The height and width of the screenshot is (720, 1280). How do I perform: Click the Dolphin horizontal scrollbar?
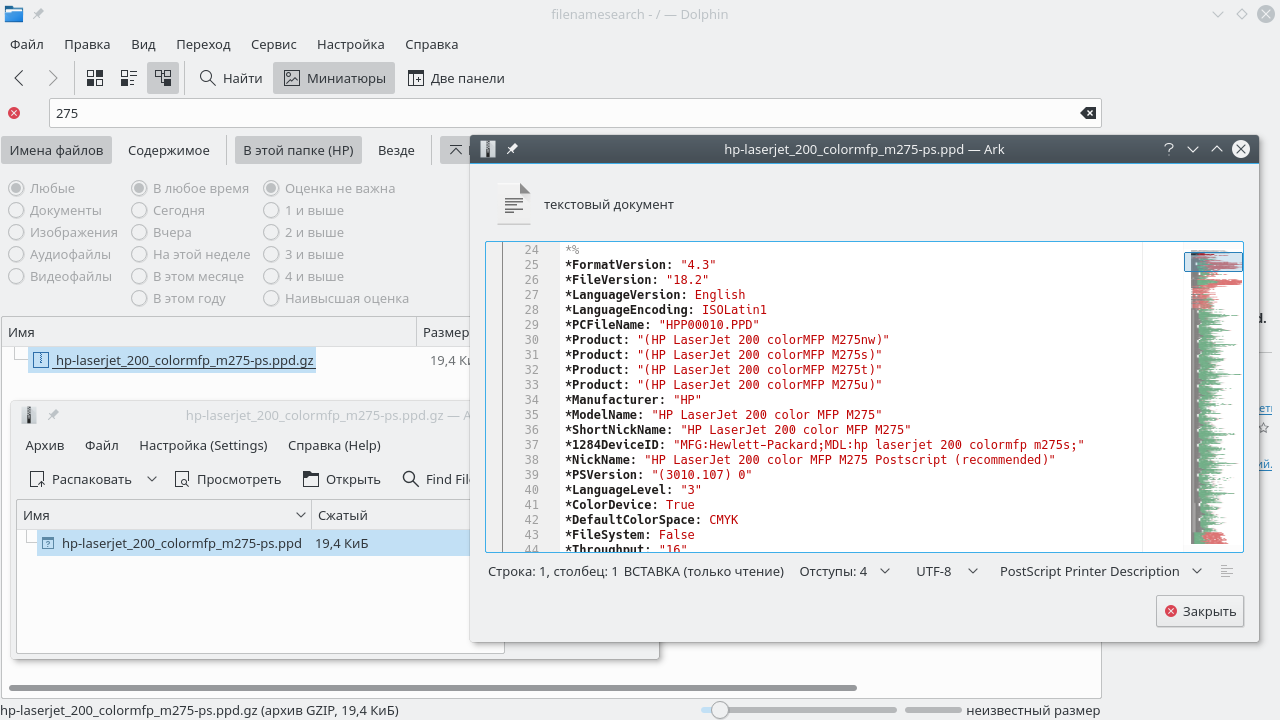pos(433,688)
